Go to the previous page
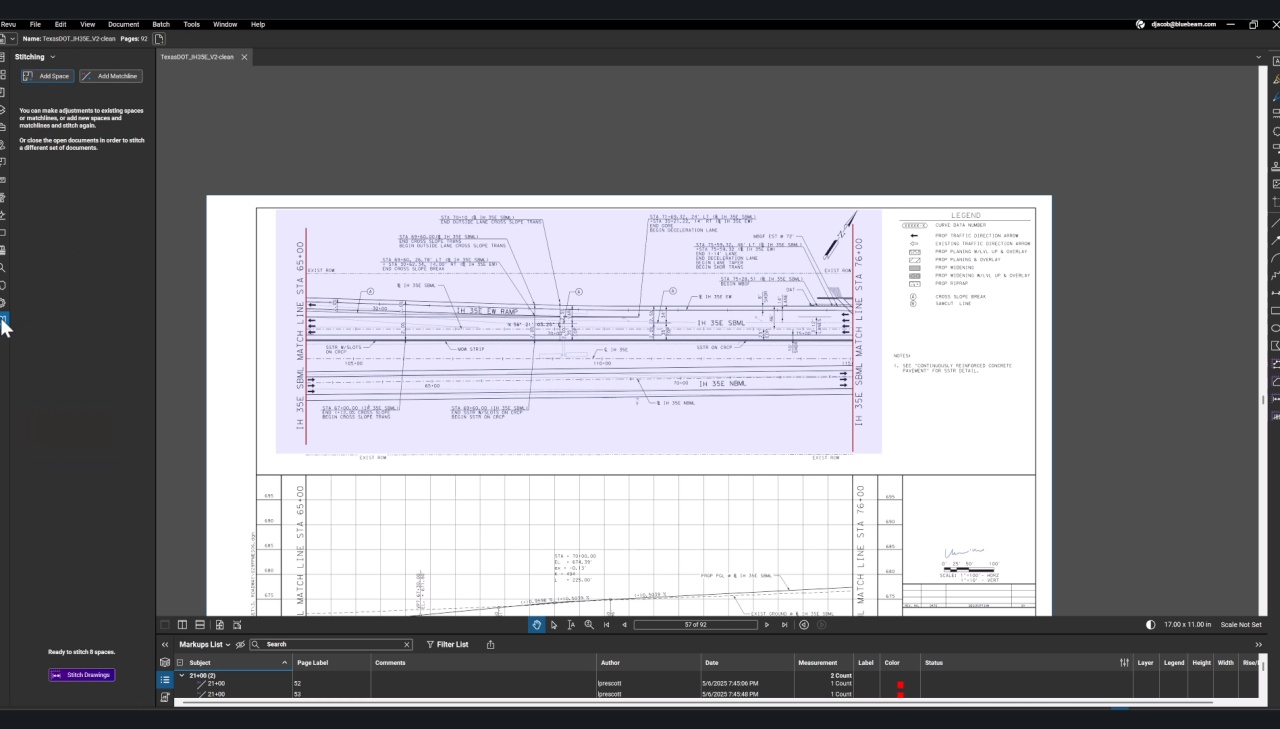Viewport: 1280px width, 729px height. (624, 625)
